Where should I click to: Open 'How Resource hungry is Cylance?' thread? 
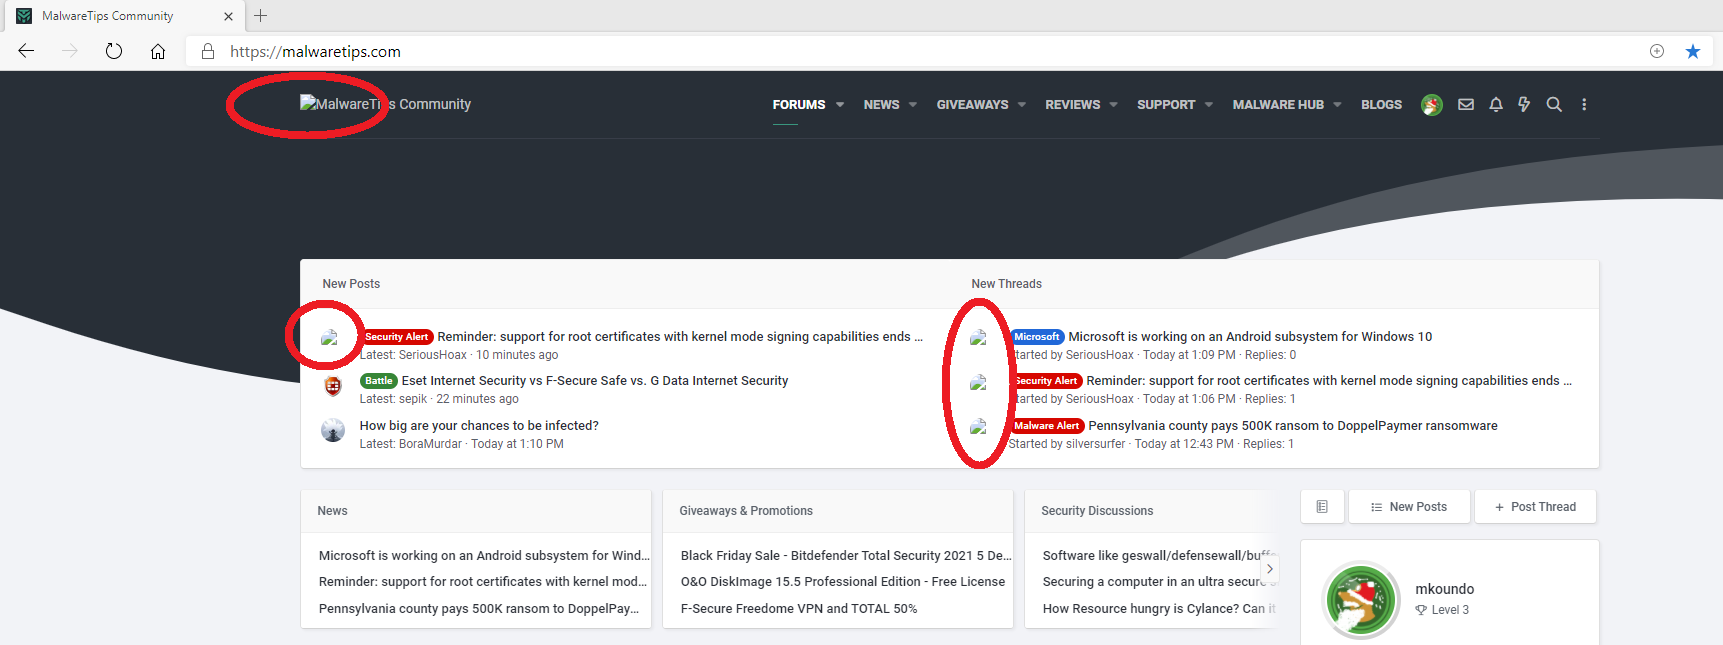(x=1159, y=609)
